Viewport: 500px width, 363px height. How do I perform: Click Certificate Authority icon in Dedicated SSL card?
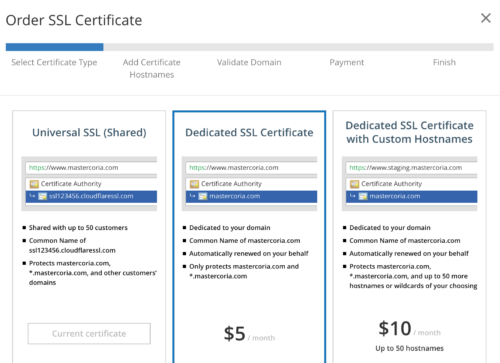[194, 184]
